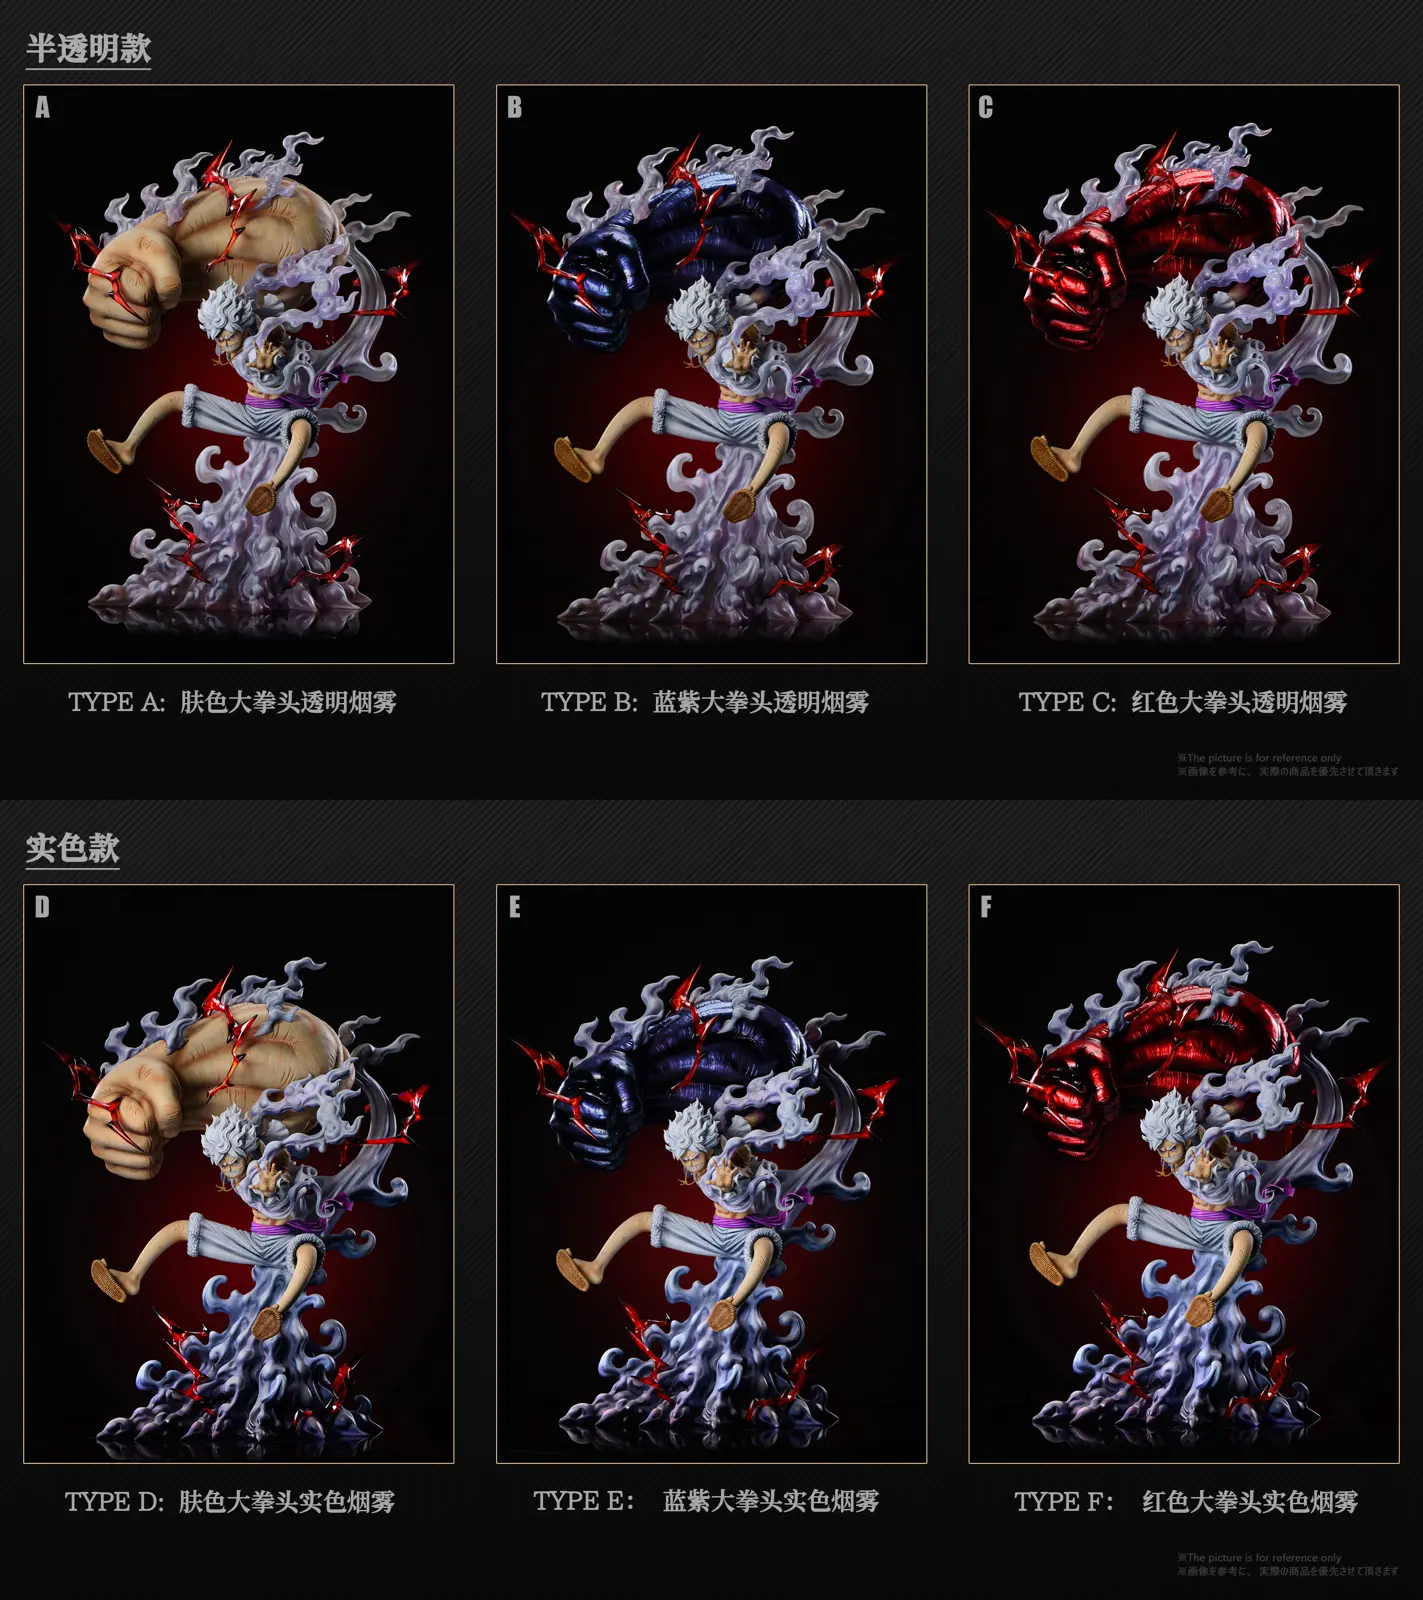
Task: Click the TYPE E: 蓝紫大拳头实色烟雾 caption
Action: click(x=706, y=1501)
